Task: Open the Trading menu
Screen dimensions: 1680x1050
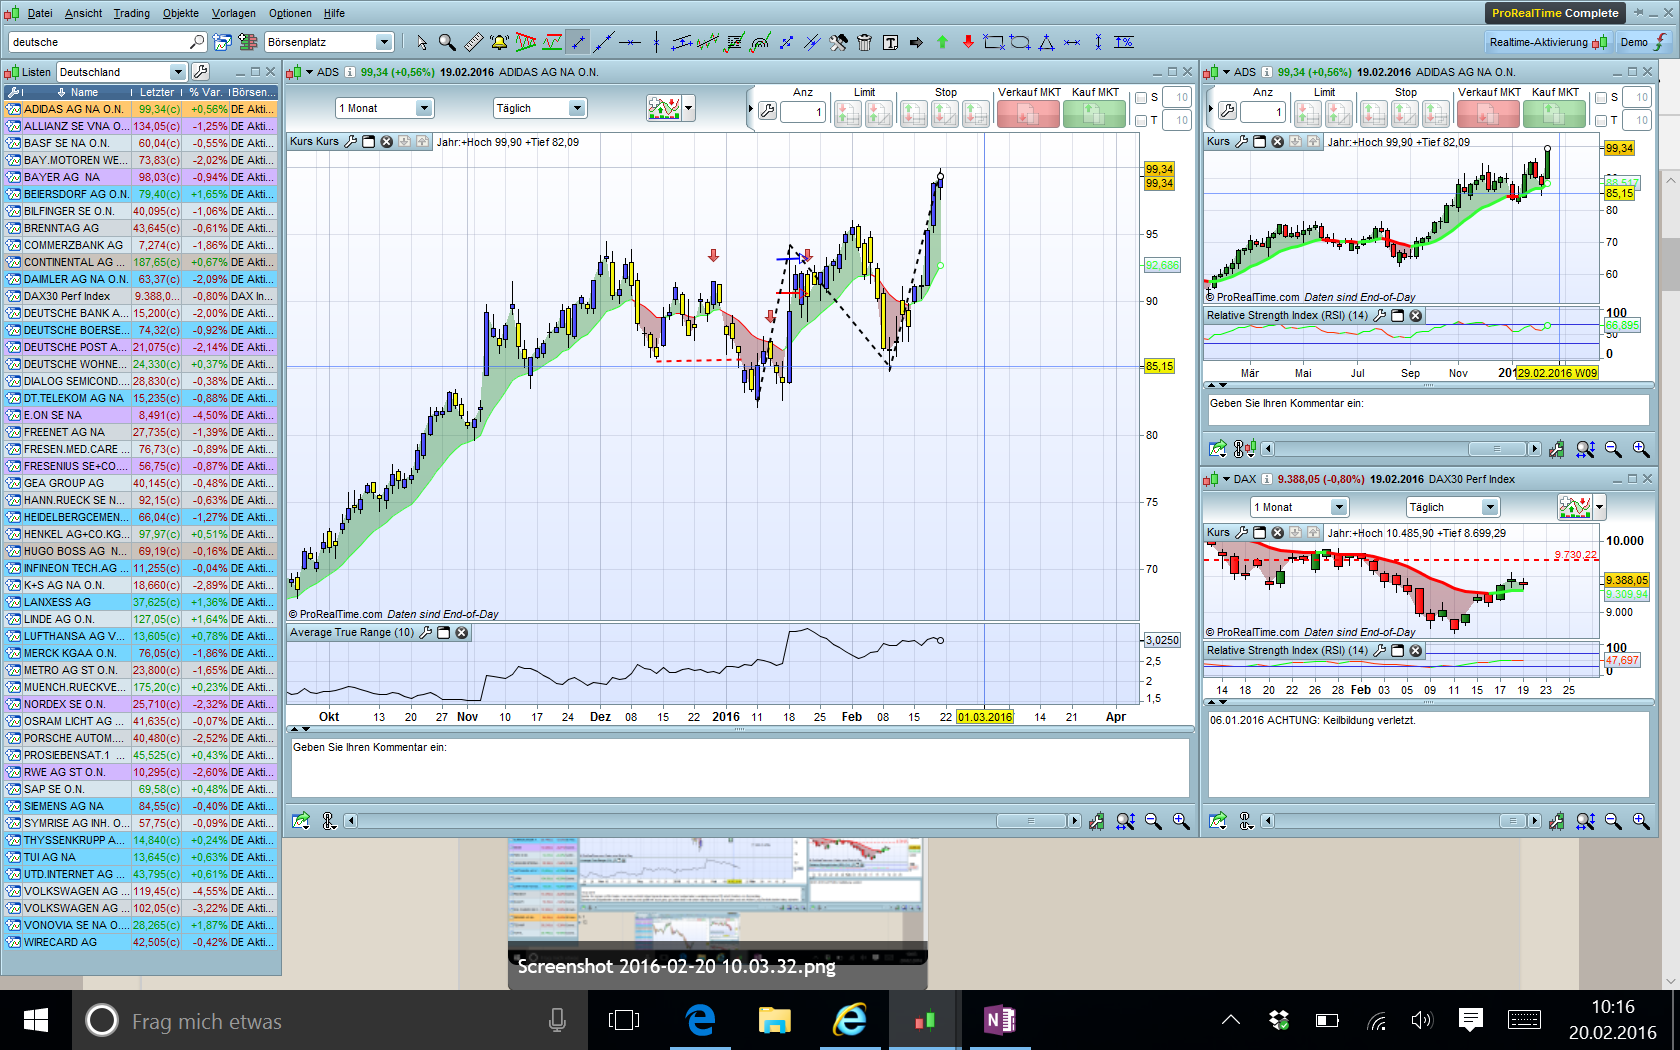Action: point(131,13)
